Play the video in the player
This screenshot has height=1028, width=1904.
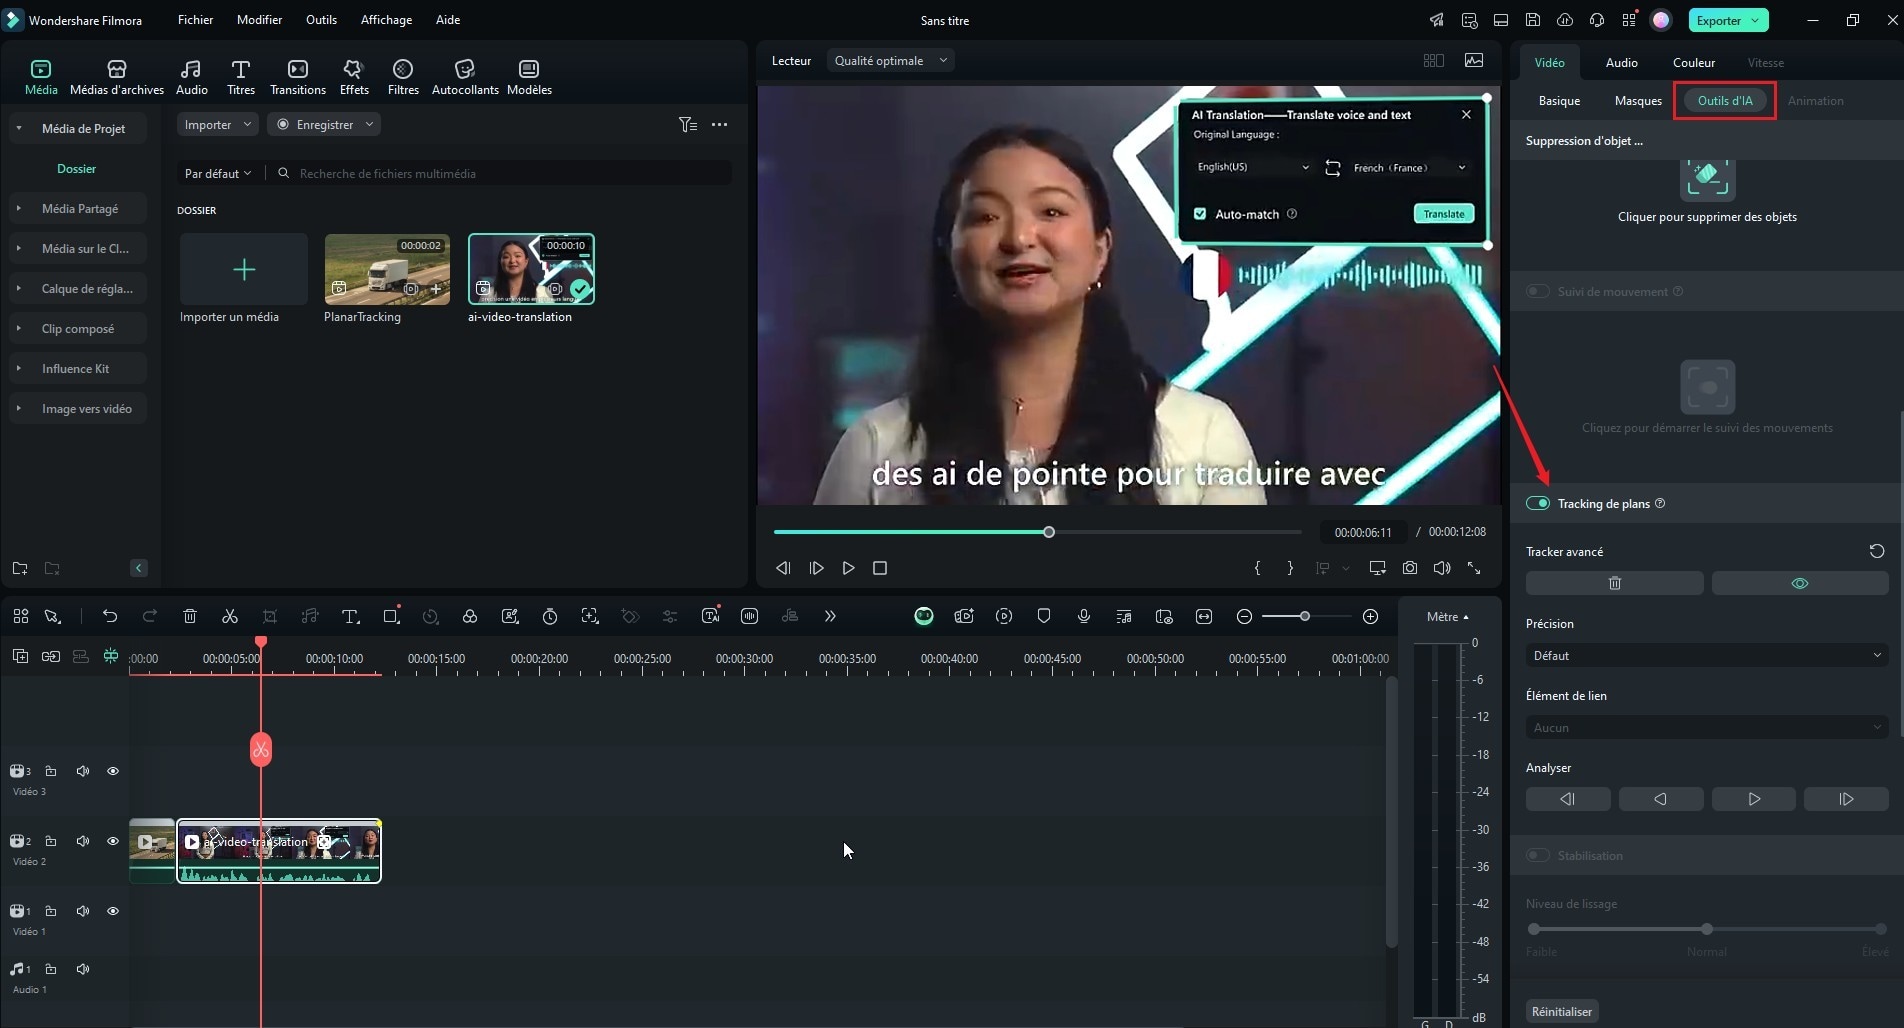pos(848,568)
